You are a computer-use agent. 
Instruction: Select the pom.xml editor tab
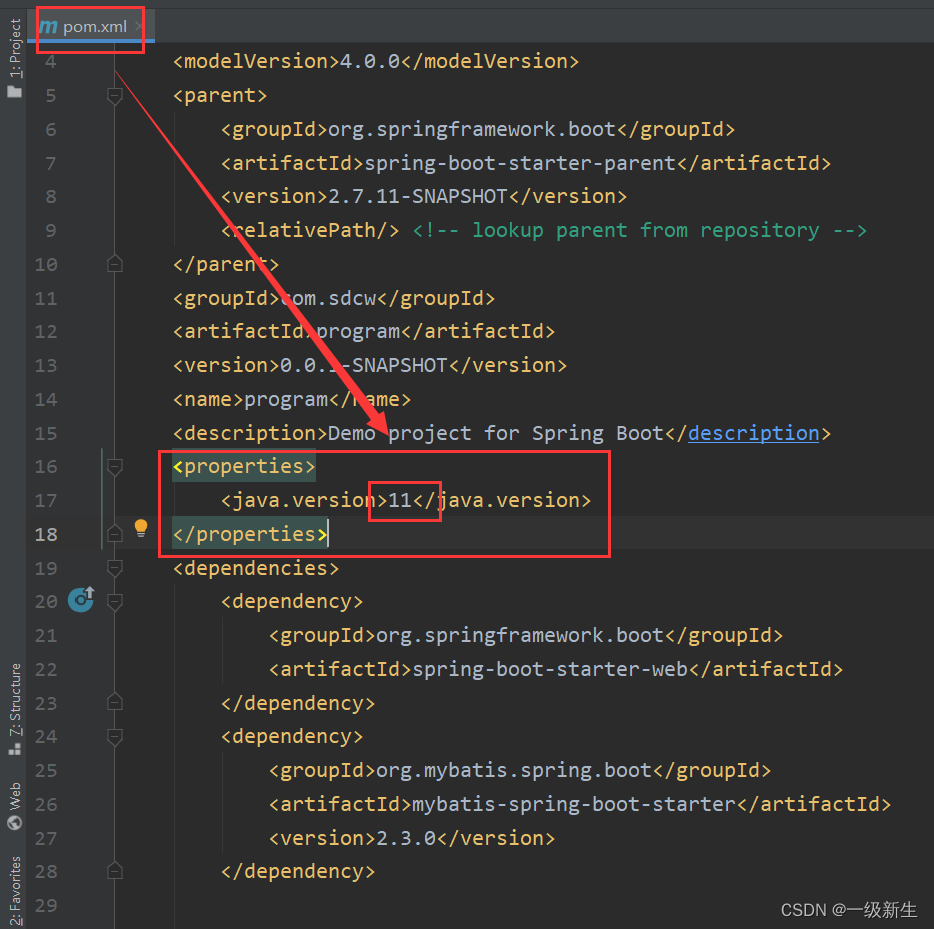[89, 27]
